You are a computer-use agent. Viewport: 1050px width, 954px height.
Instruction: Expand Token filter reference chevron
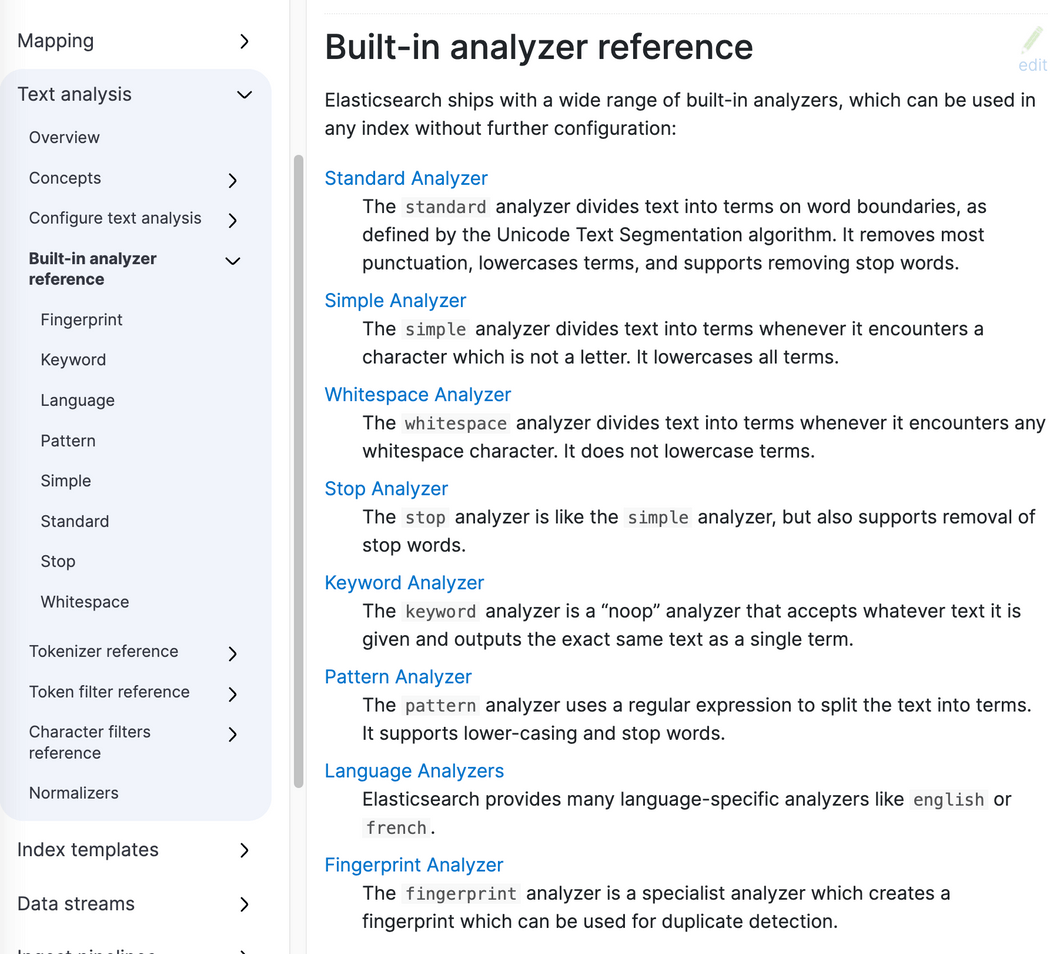point(233,693)
